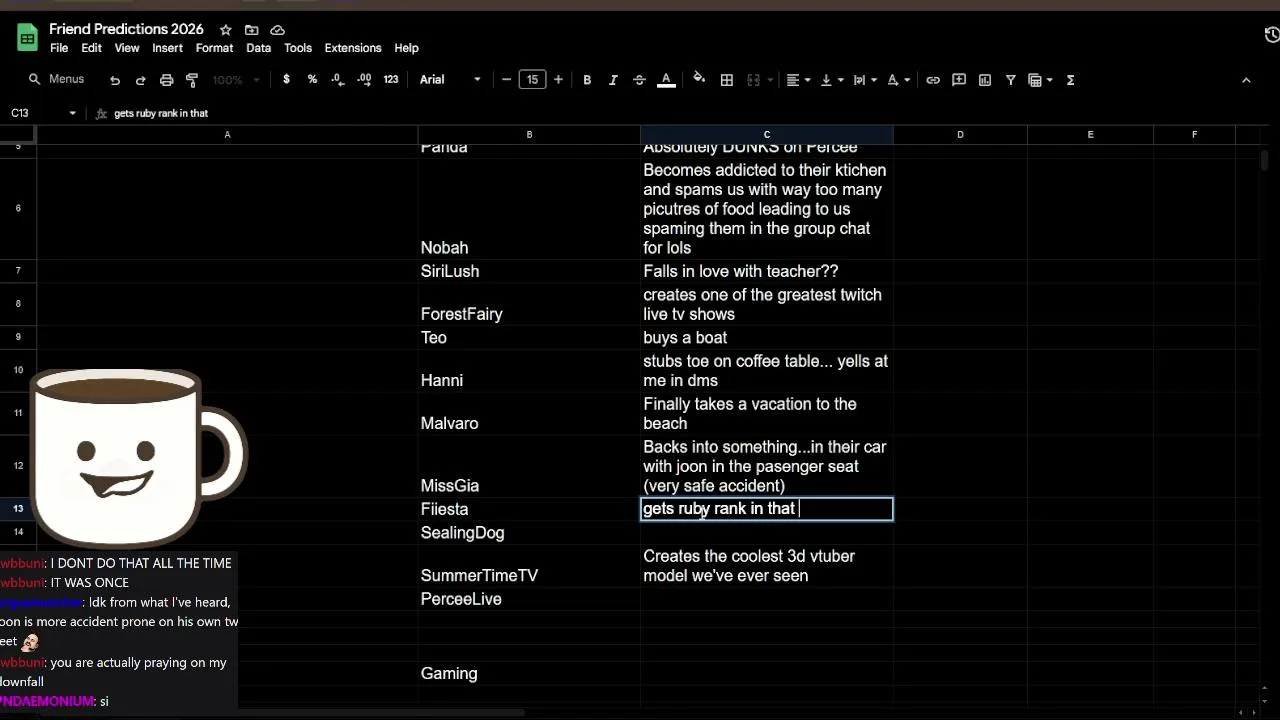Click the cloud document status icon
The image size is (1280, 720).
tap(277, 30)
